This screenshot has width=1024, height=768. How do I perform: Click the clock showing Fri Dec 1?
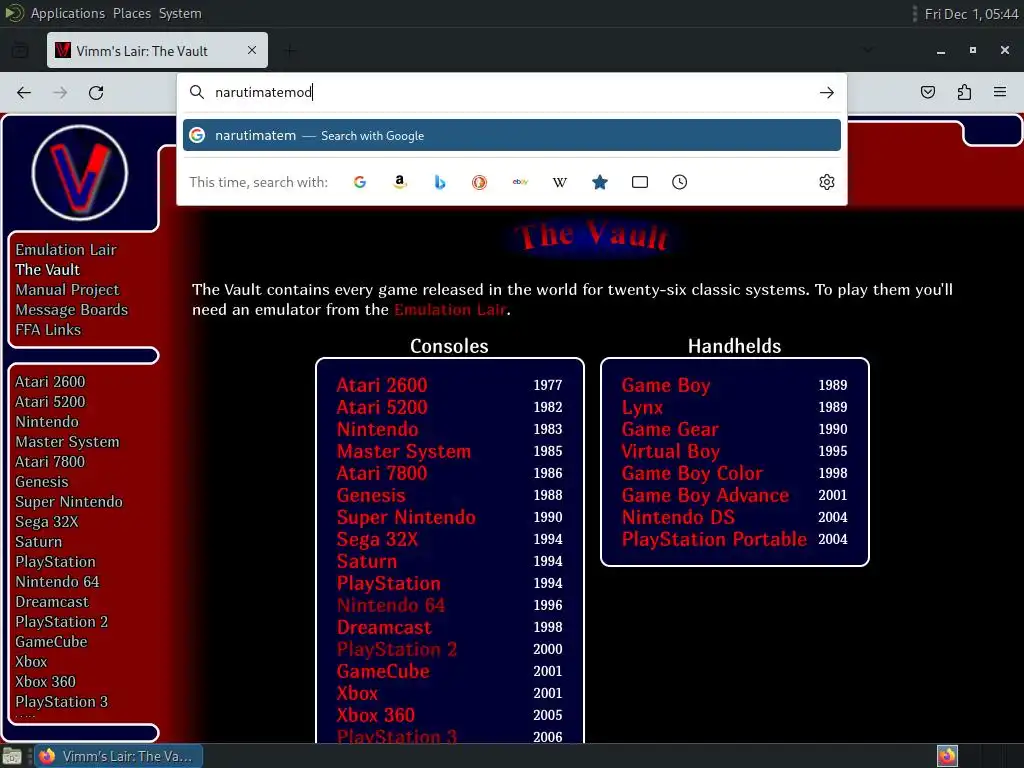tap(971, 14)
